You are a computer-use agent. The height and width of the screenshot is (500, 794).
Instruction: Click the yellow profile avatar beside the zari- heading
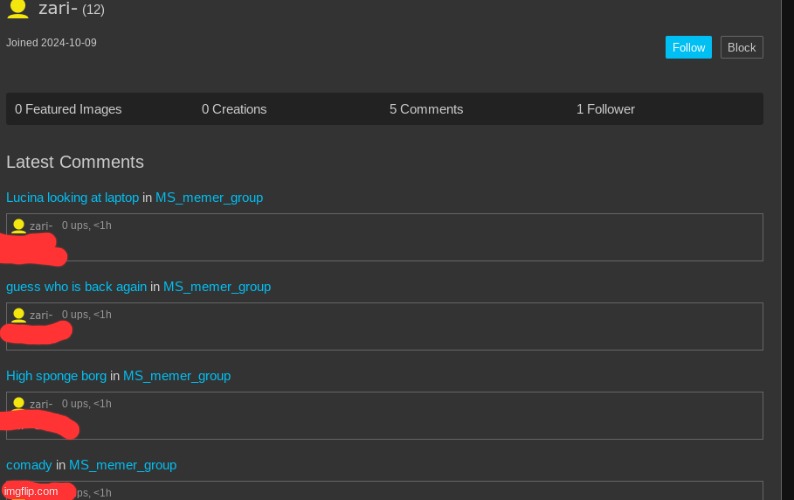pos(17,8)
